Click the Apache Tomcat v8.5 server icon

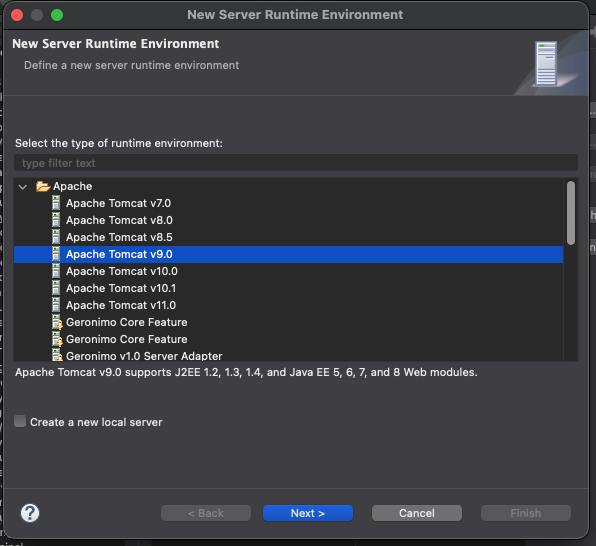pos(56,237)
